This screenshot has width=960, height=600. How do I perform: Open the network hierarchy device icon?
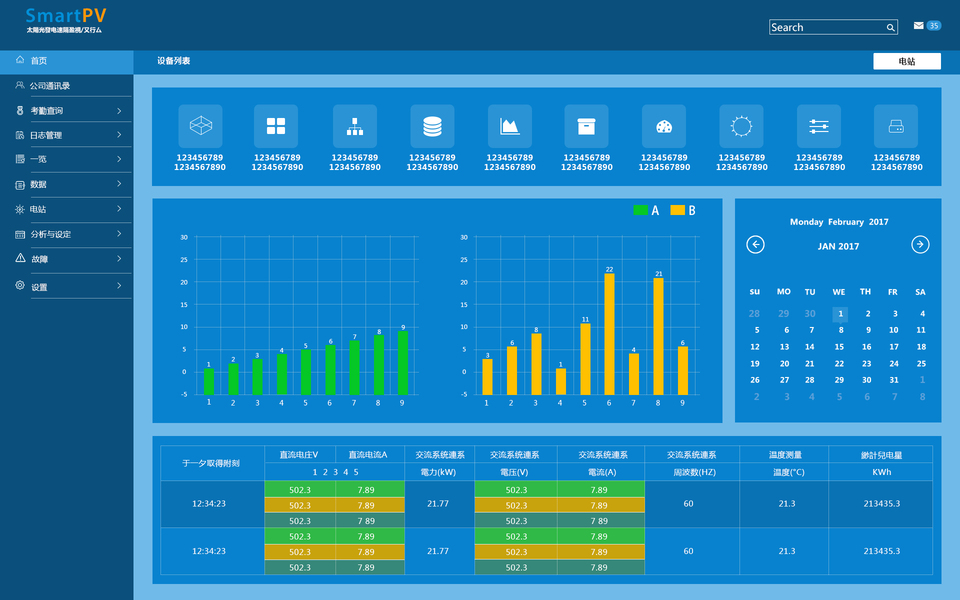[355, 126]
